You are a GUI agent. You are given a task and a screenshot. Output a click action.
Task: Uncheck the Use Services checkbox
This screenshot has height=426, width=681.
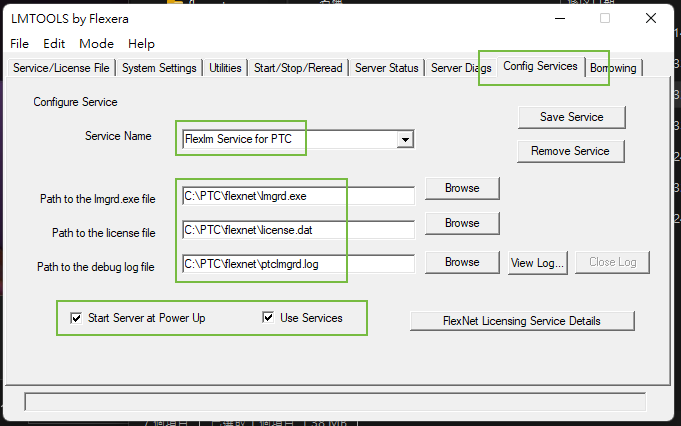268,318
